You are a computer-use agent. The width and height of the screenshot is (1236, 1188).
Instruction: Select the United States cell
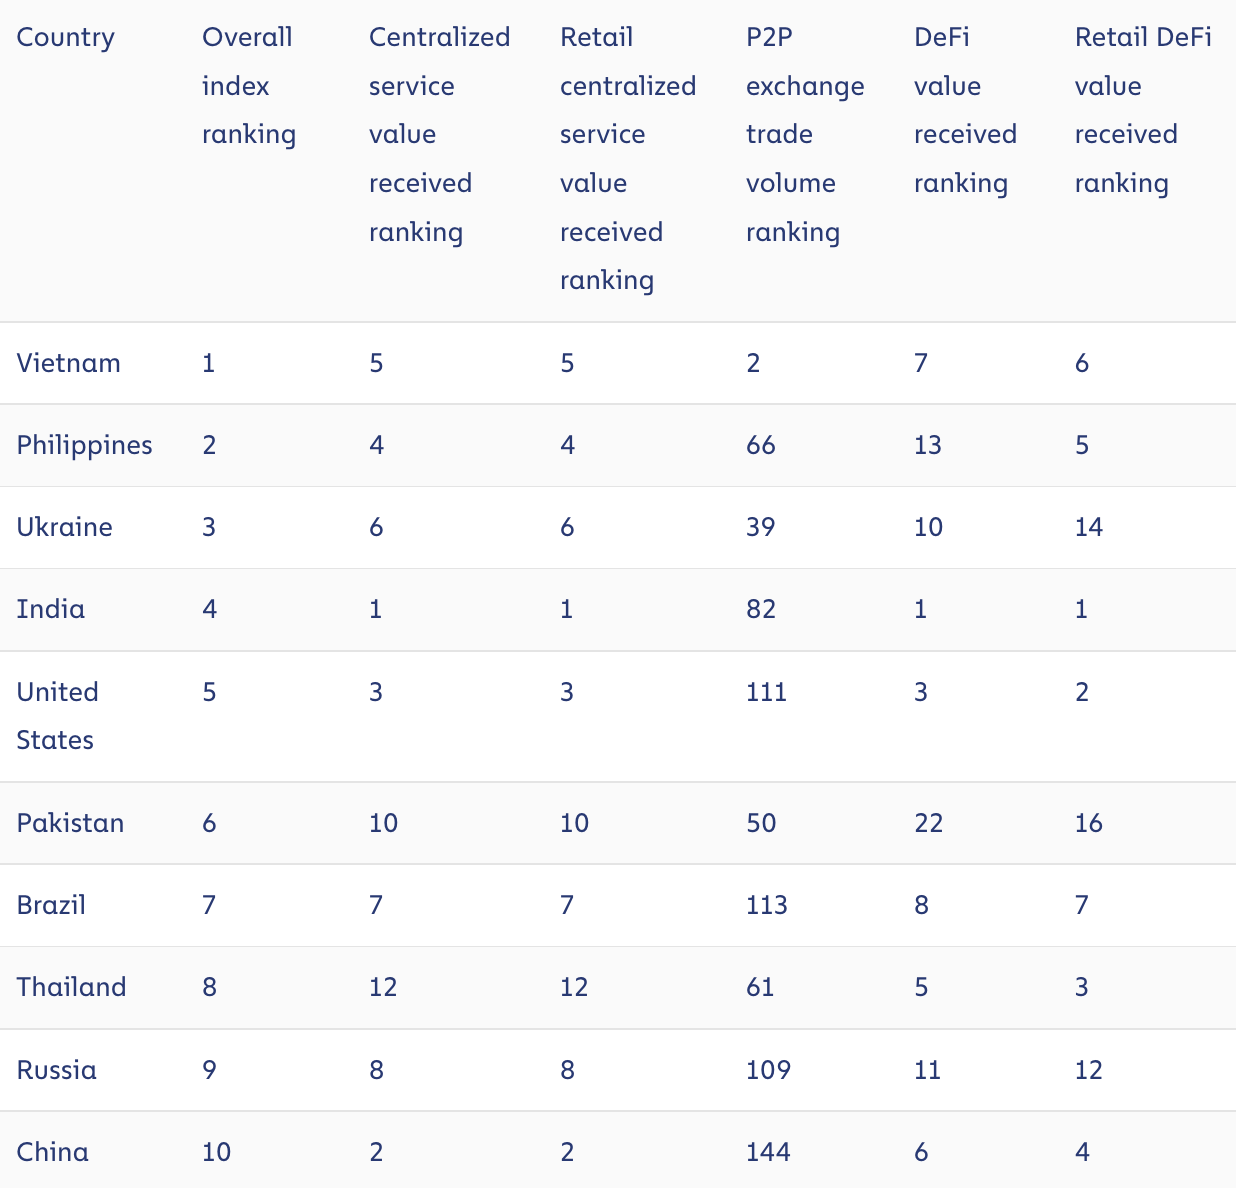coord(58,716)
